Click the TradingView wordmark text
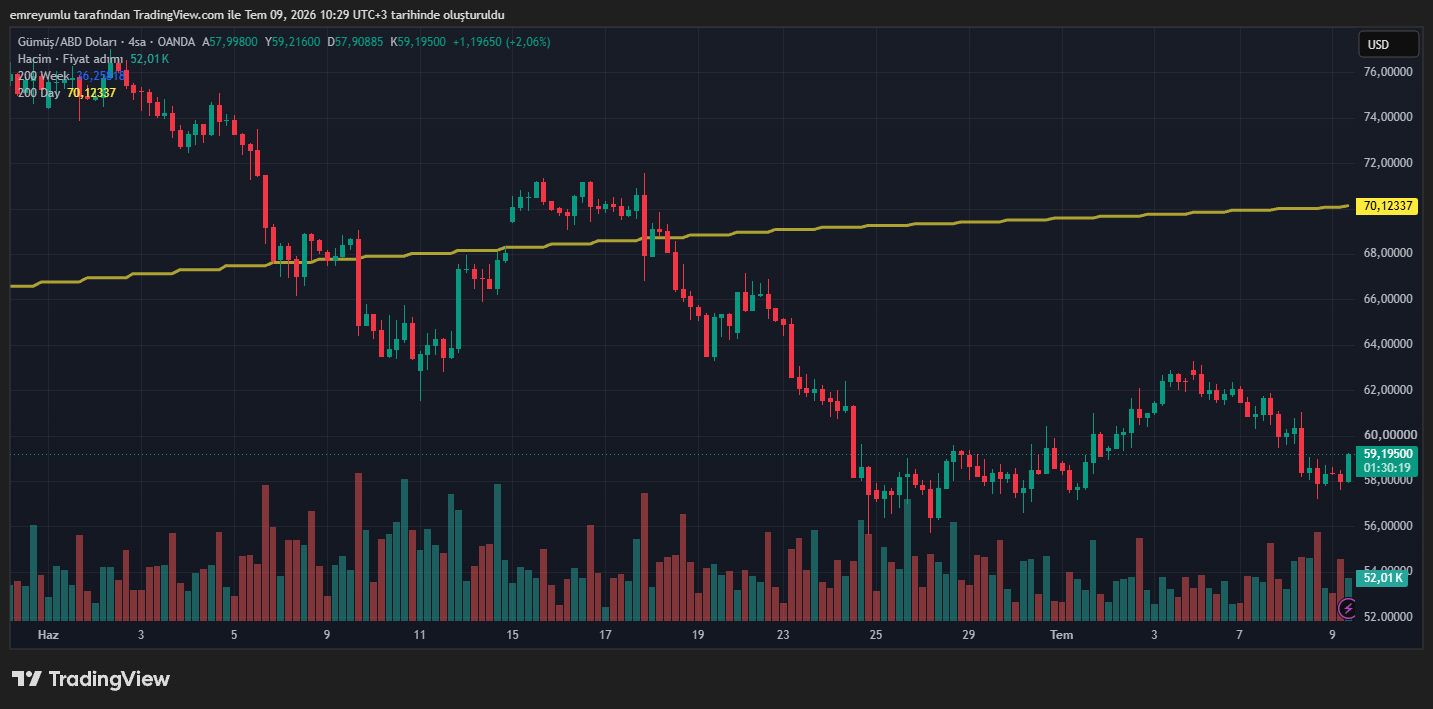Image resolution: width=1433 pixels, height=709 pixels. coord(109,679)
